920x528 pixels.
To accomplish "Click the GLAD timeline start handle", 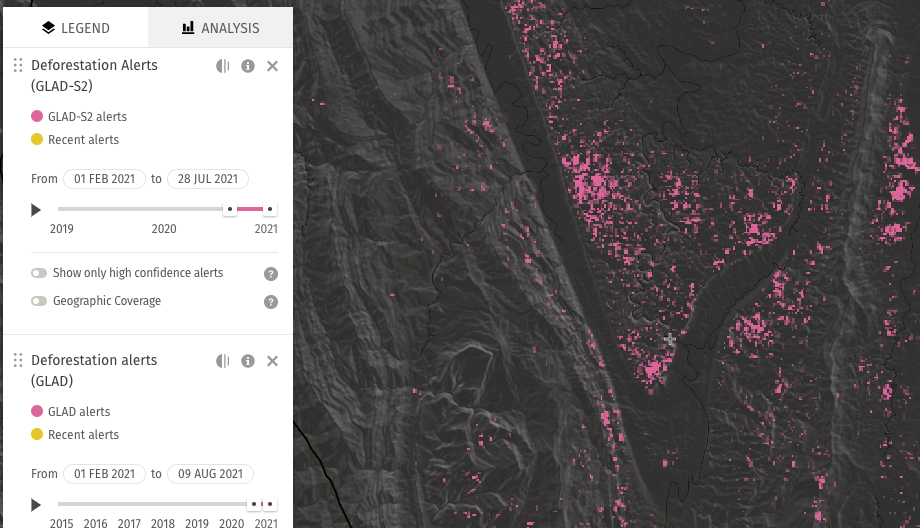I will [254, 504].
